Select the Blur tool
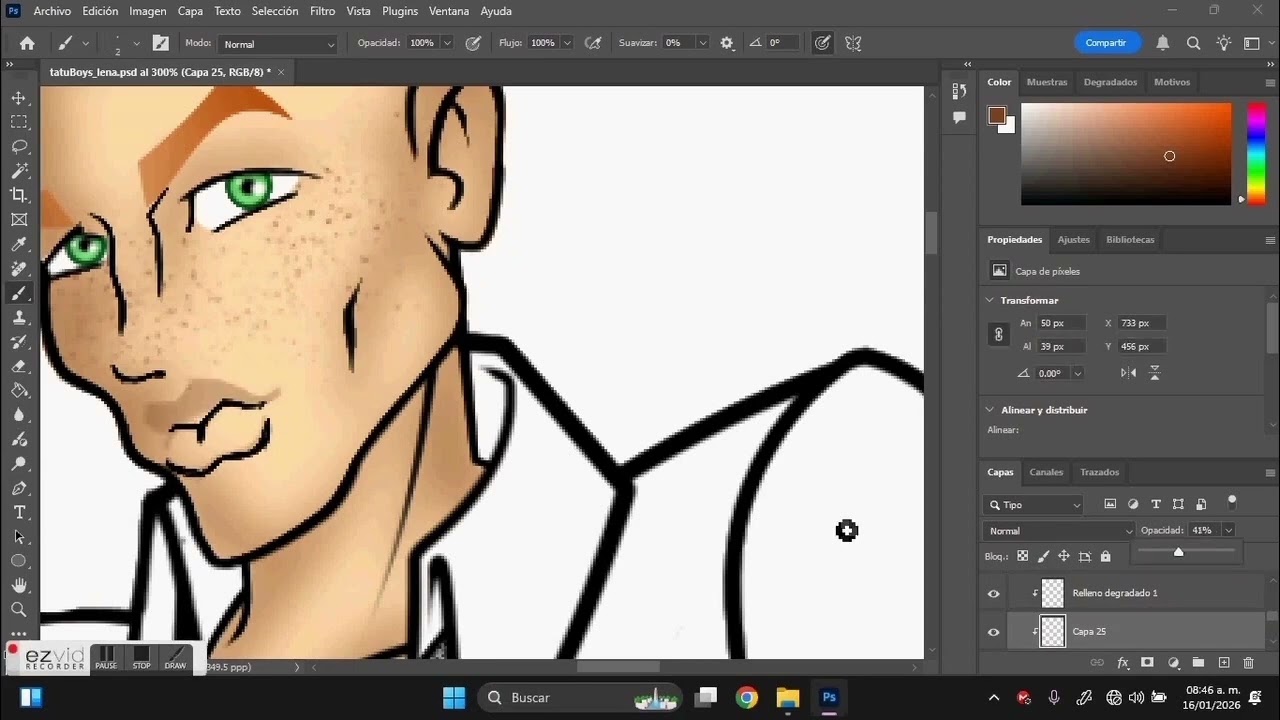 19,415
